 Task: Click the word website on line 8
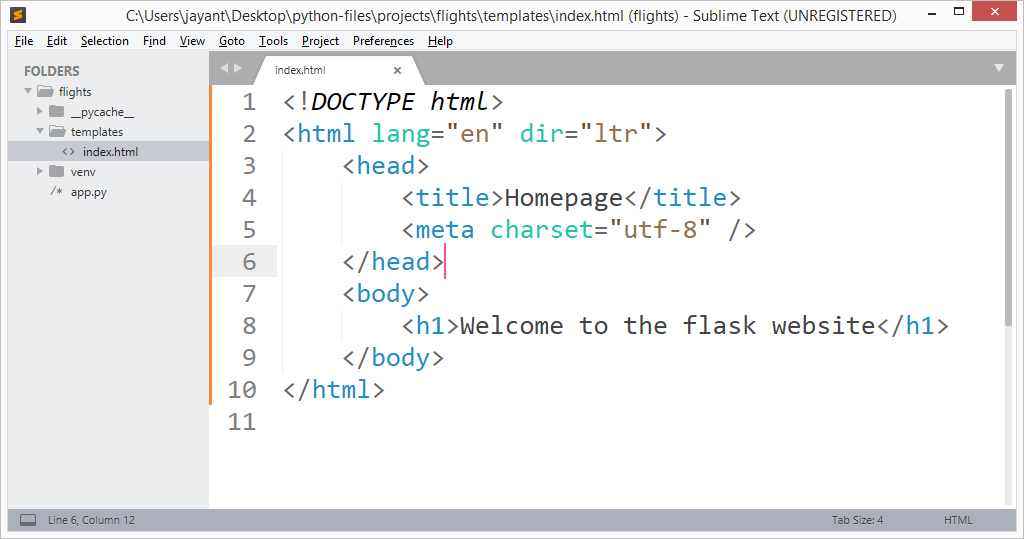coord(824,326)
